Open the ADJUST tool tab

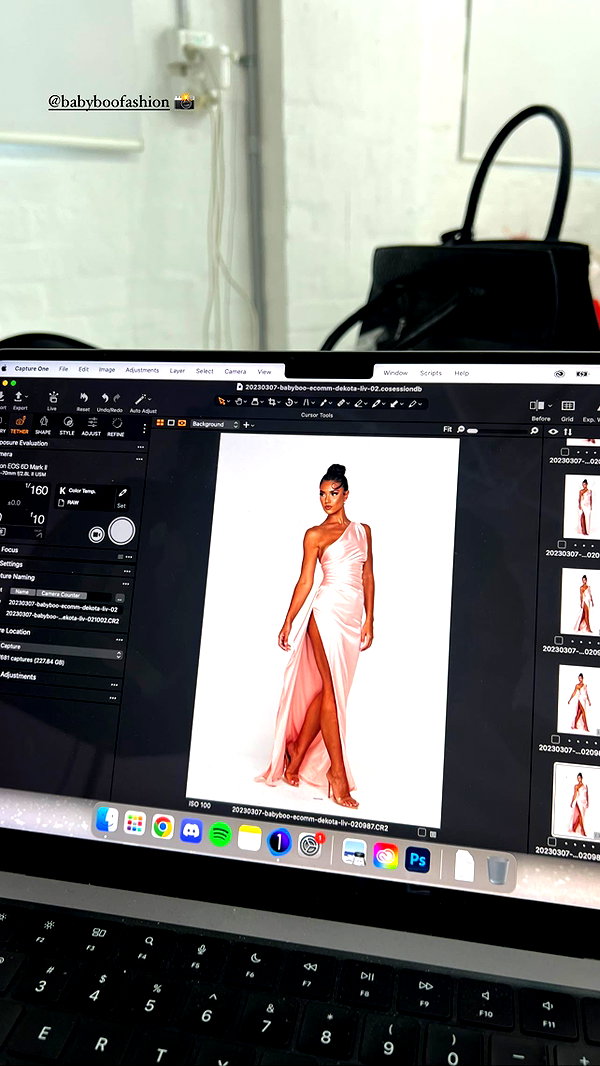coord(91,426)
